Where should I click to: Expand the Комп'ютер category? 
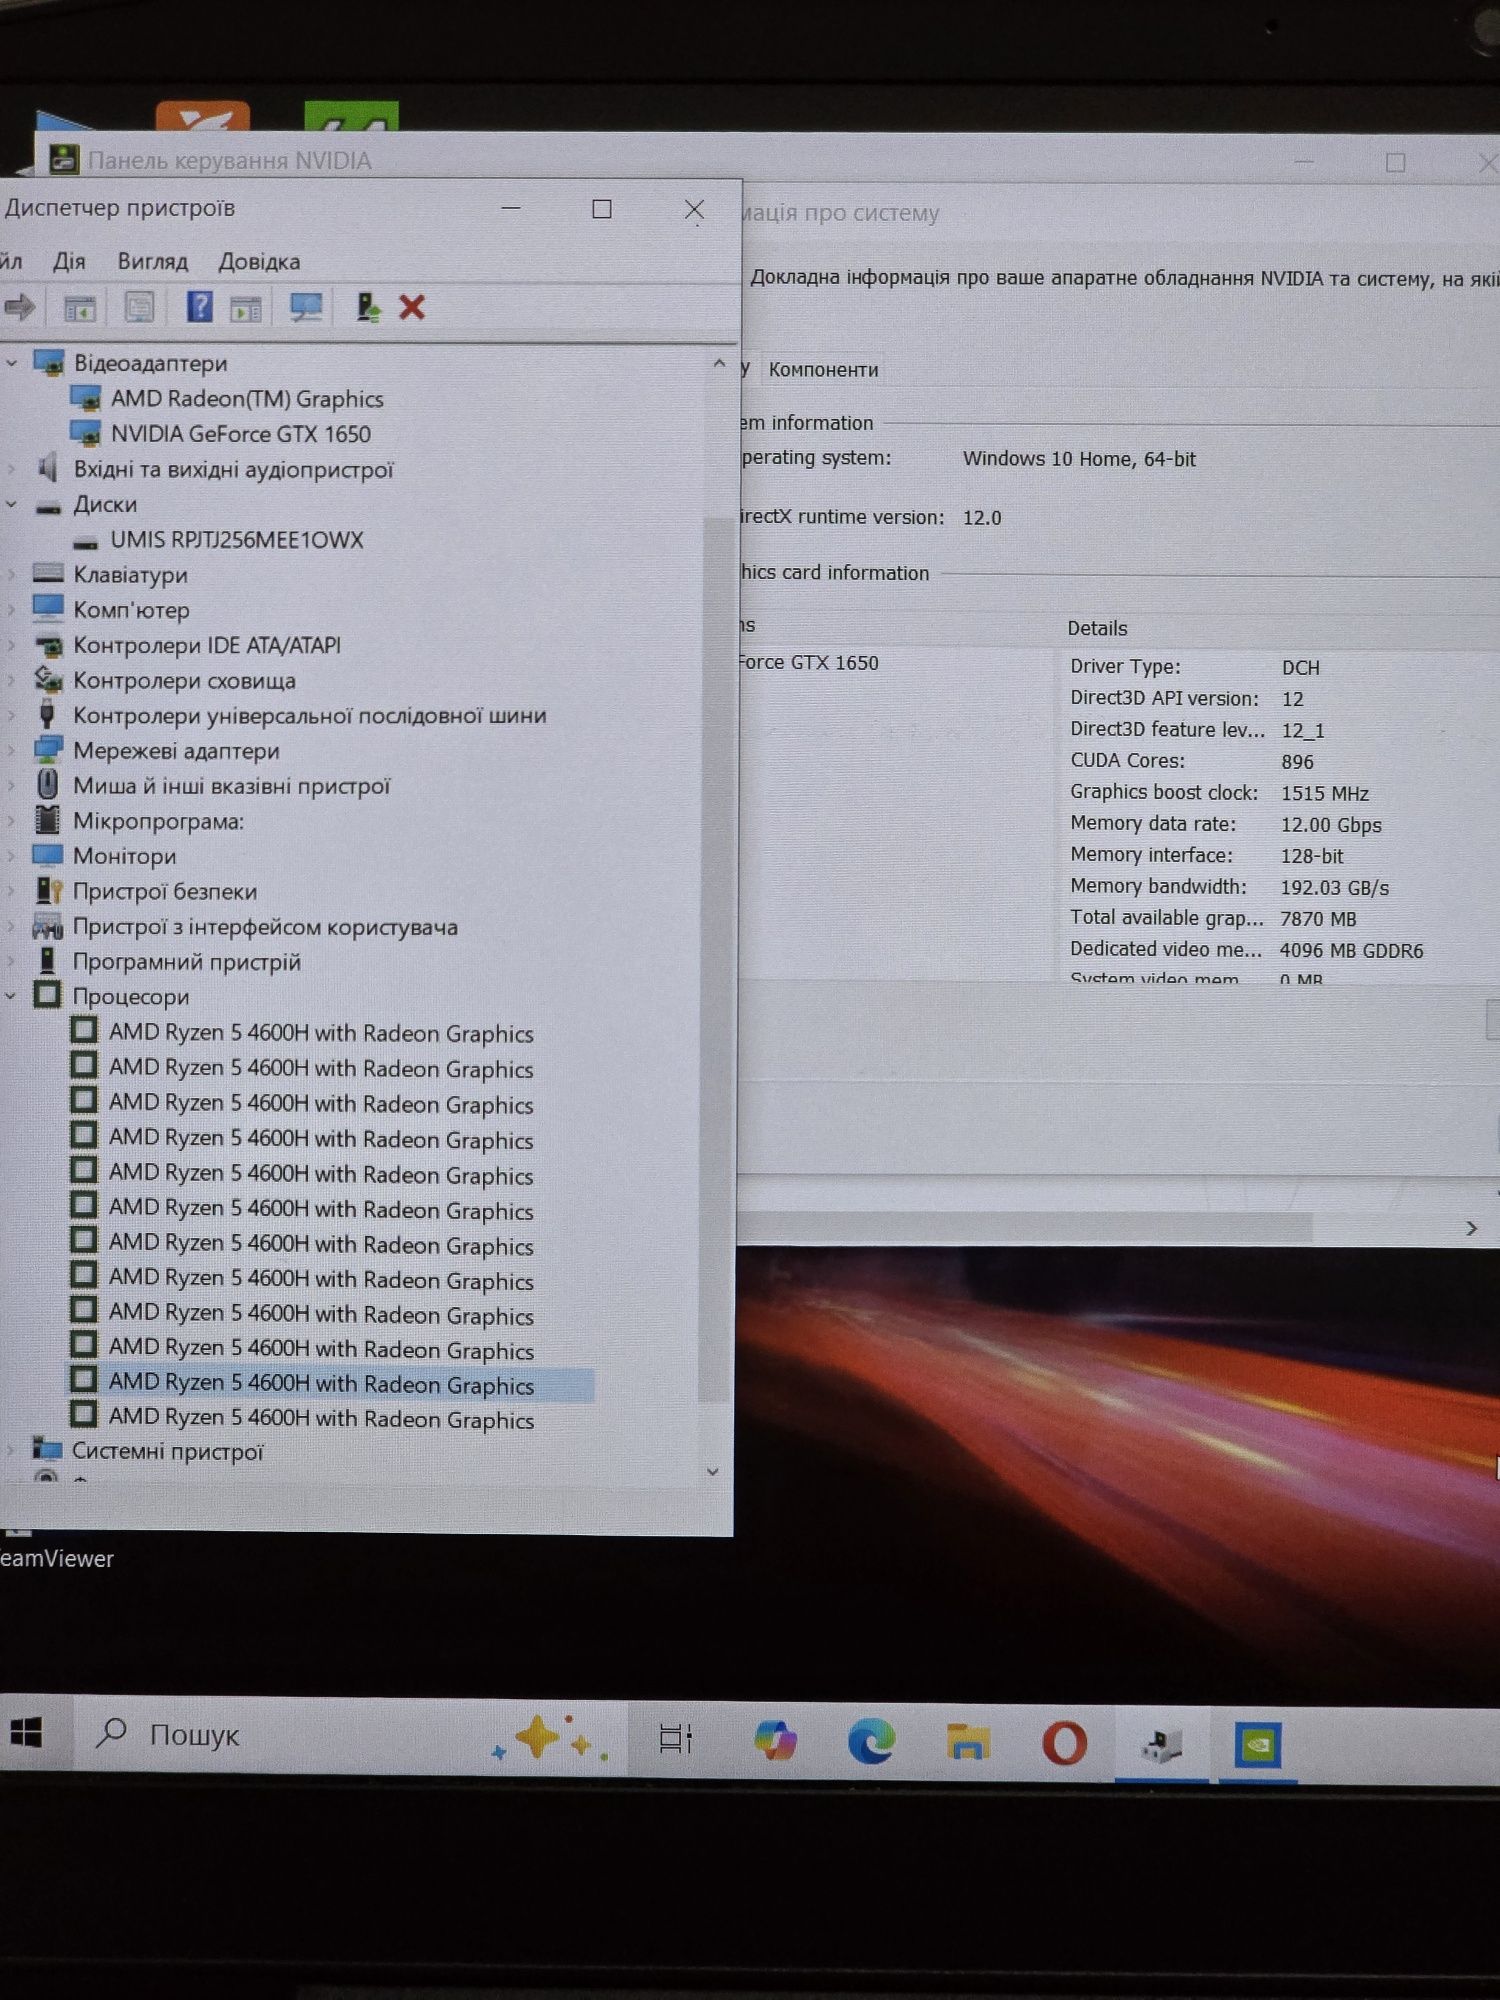(x=12, y=609)
